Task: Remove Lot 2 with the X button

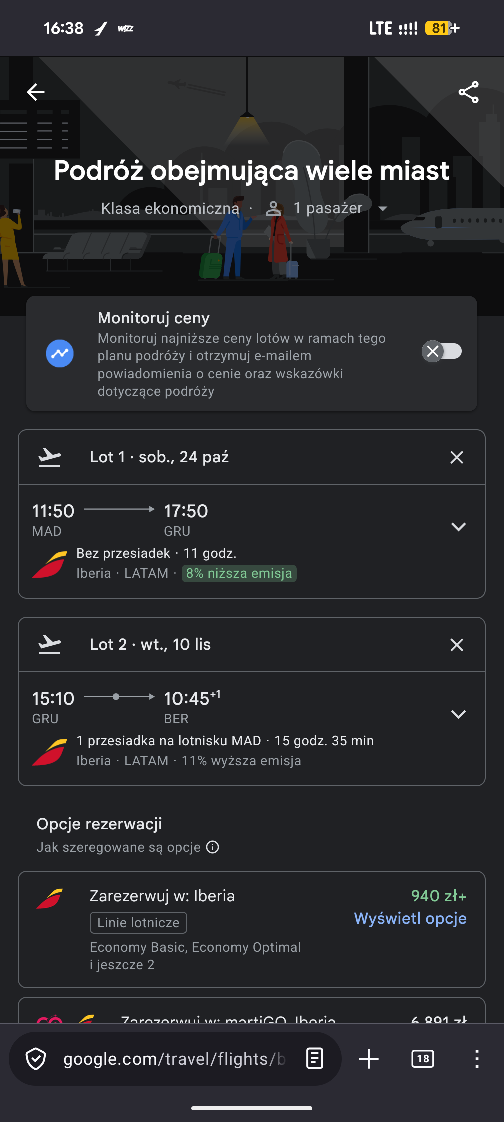Action: tap(457, 645)
